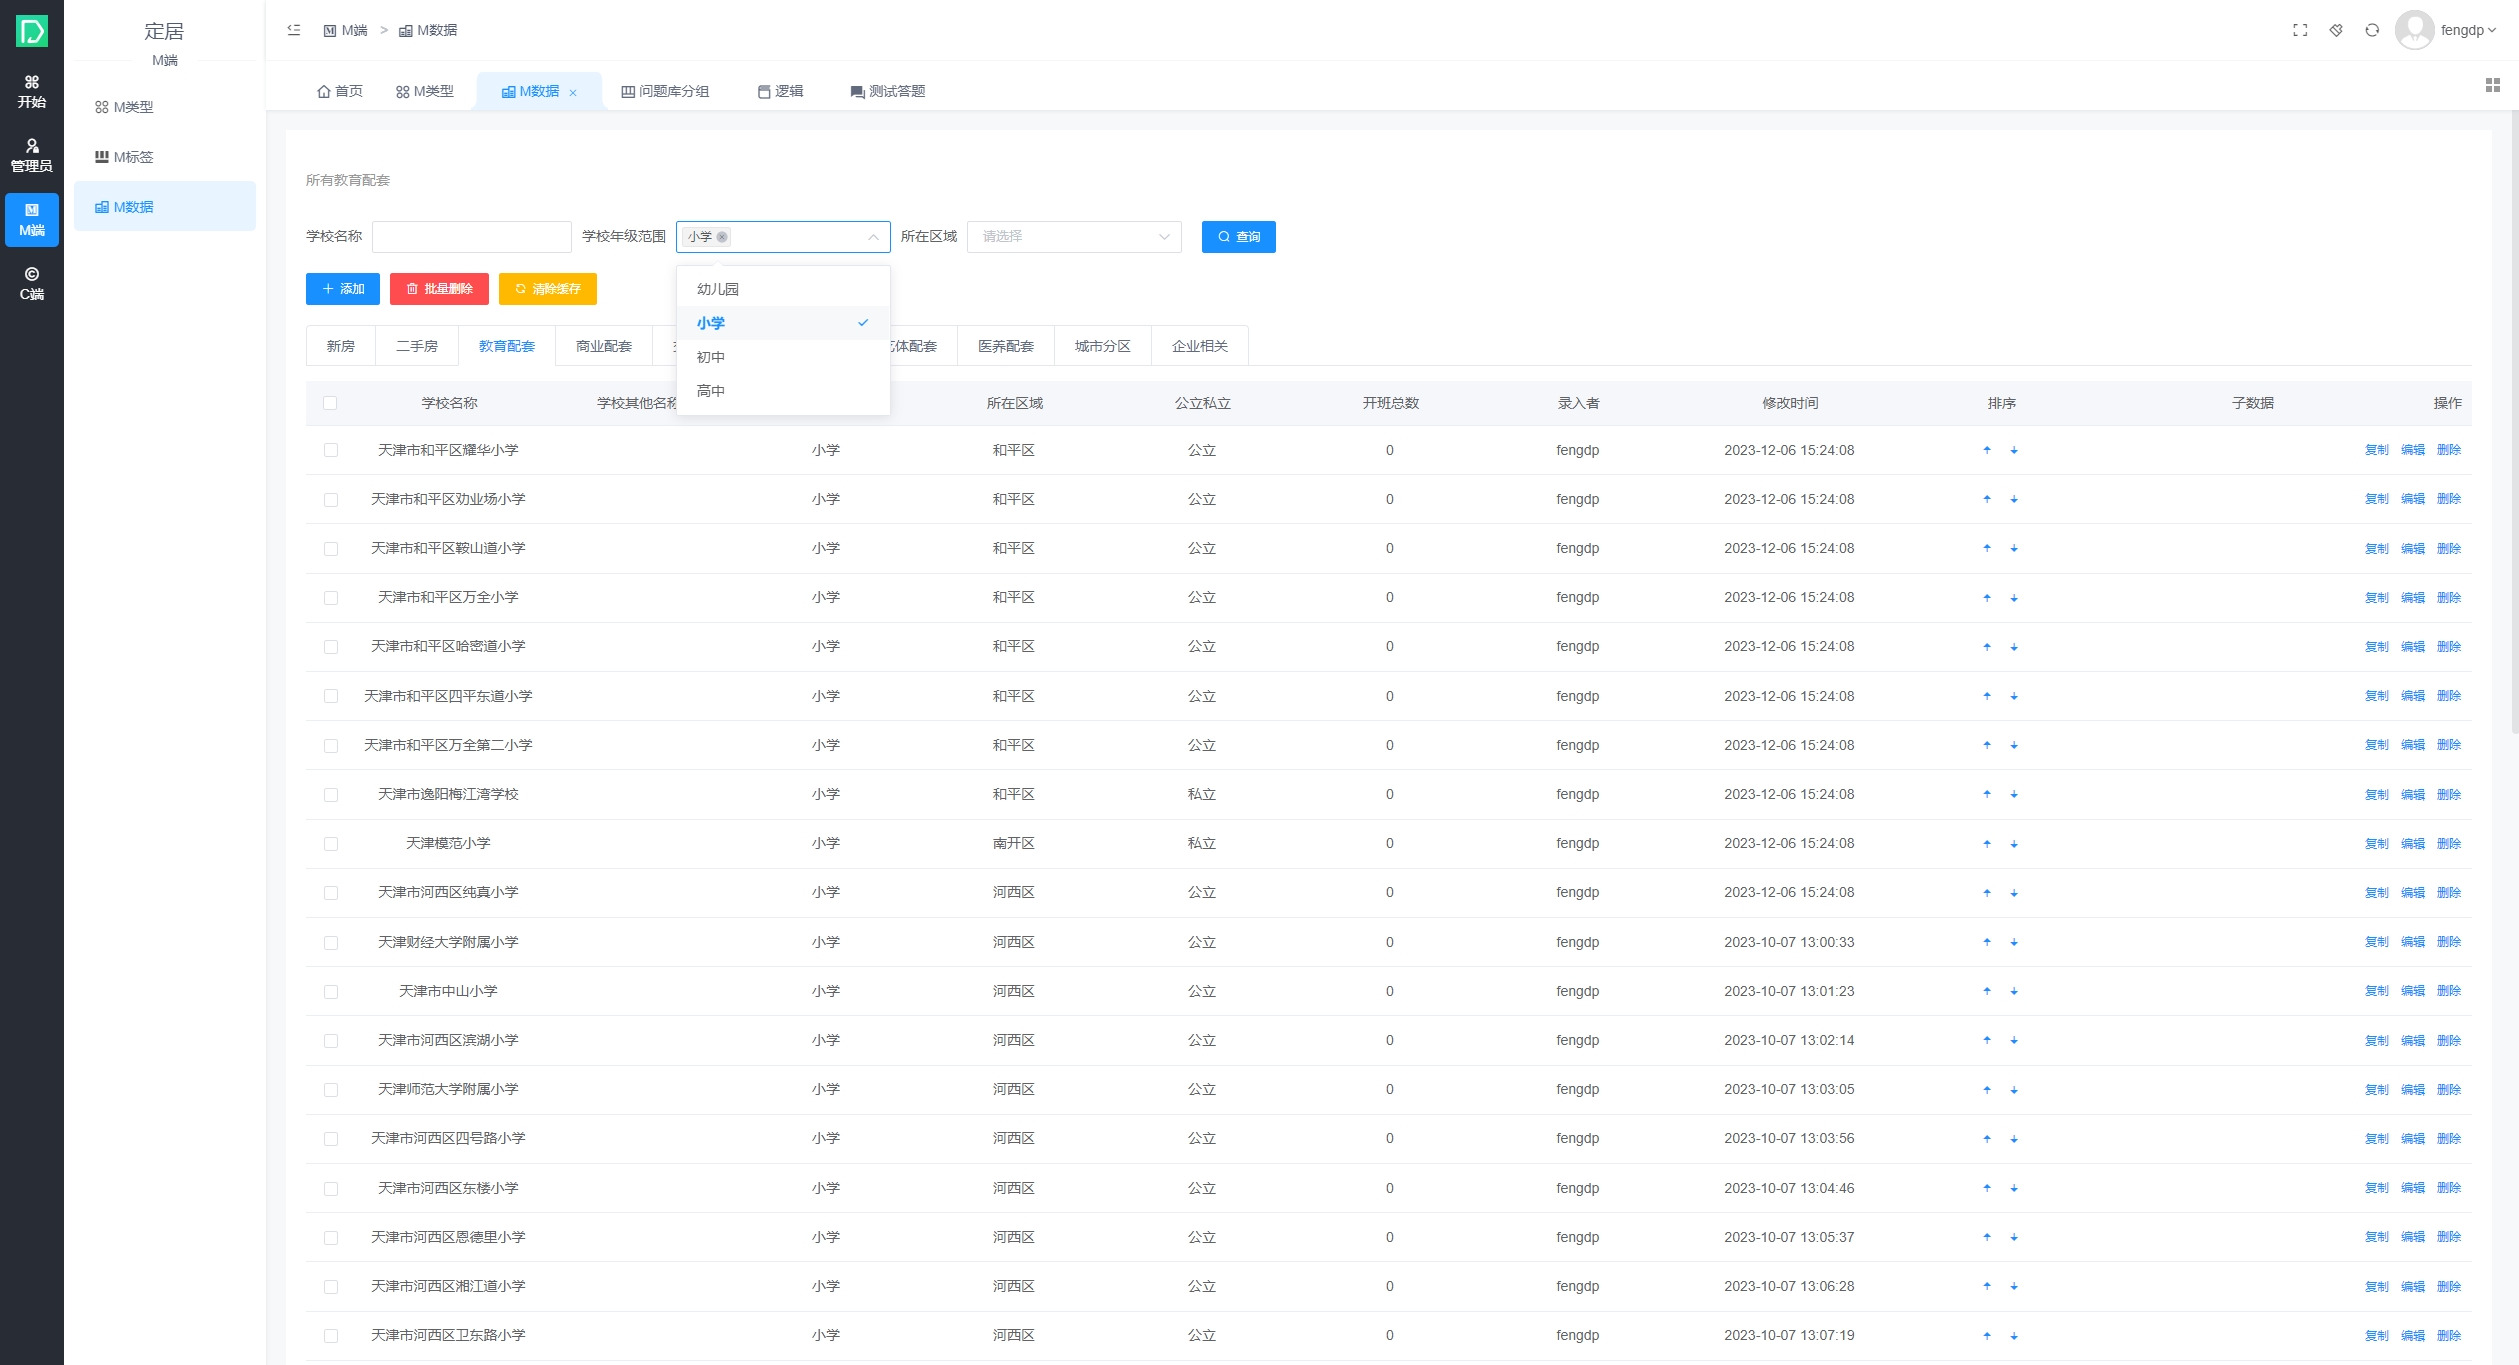2519x1365 pixels.
Task: Open the 所在区域 dropdown
Action: (1074, 237)
